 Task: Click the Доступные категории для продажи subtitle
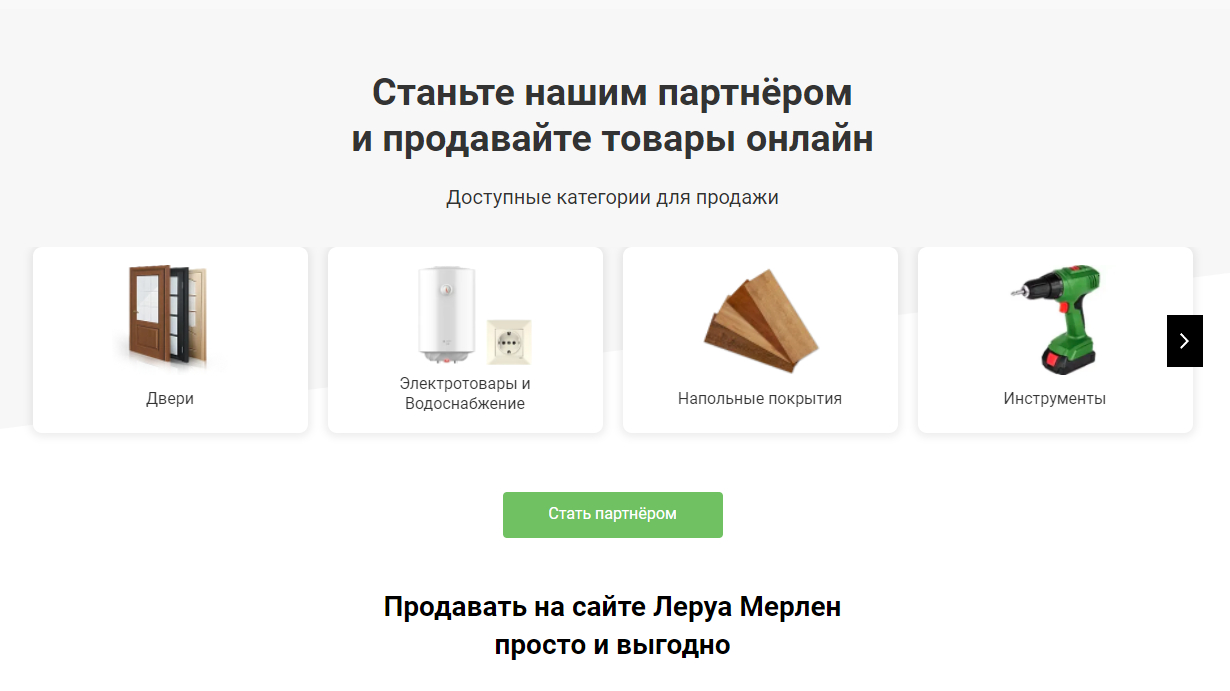tap(612, 198)
